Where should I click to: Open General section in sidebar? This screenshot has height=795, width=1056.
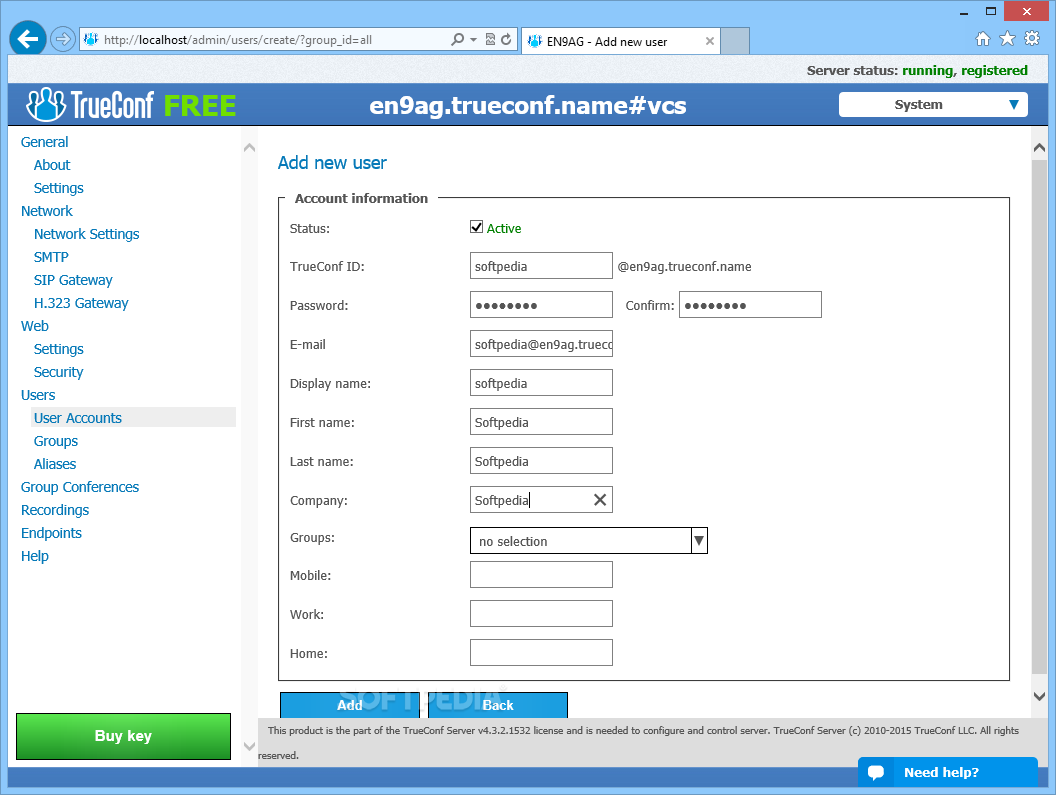pos(44,142)
